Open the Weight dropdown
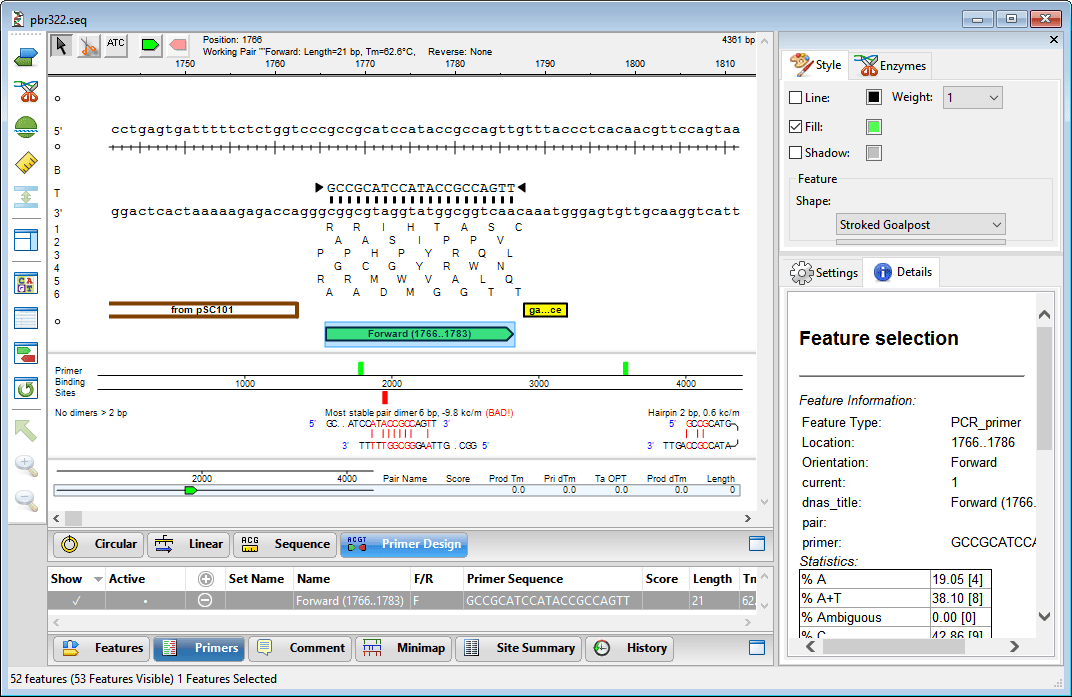1072x697 pixels. (x=973, y=98)
